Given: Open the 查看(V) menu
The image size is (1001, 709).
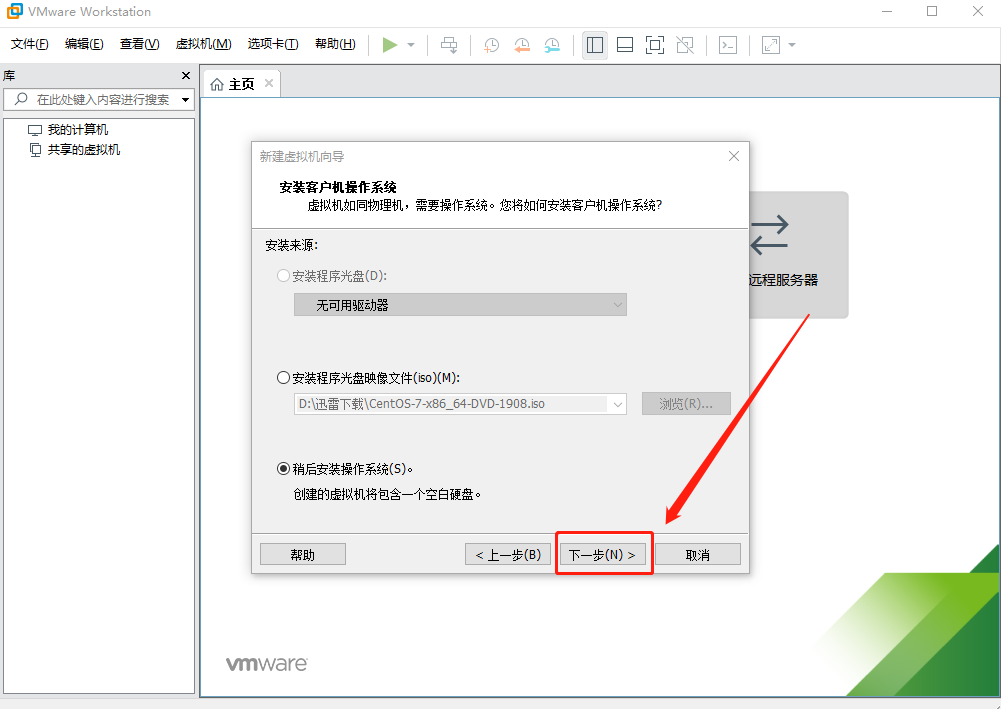Looking at the screenshot, I should pos(139,44).
